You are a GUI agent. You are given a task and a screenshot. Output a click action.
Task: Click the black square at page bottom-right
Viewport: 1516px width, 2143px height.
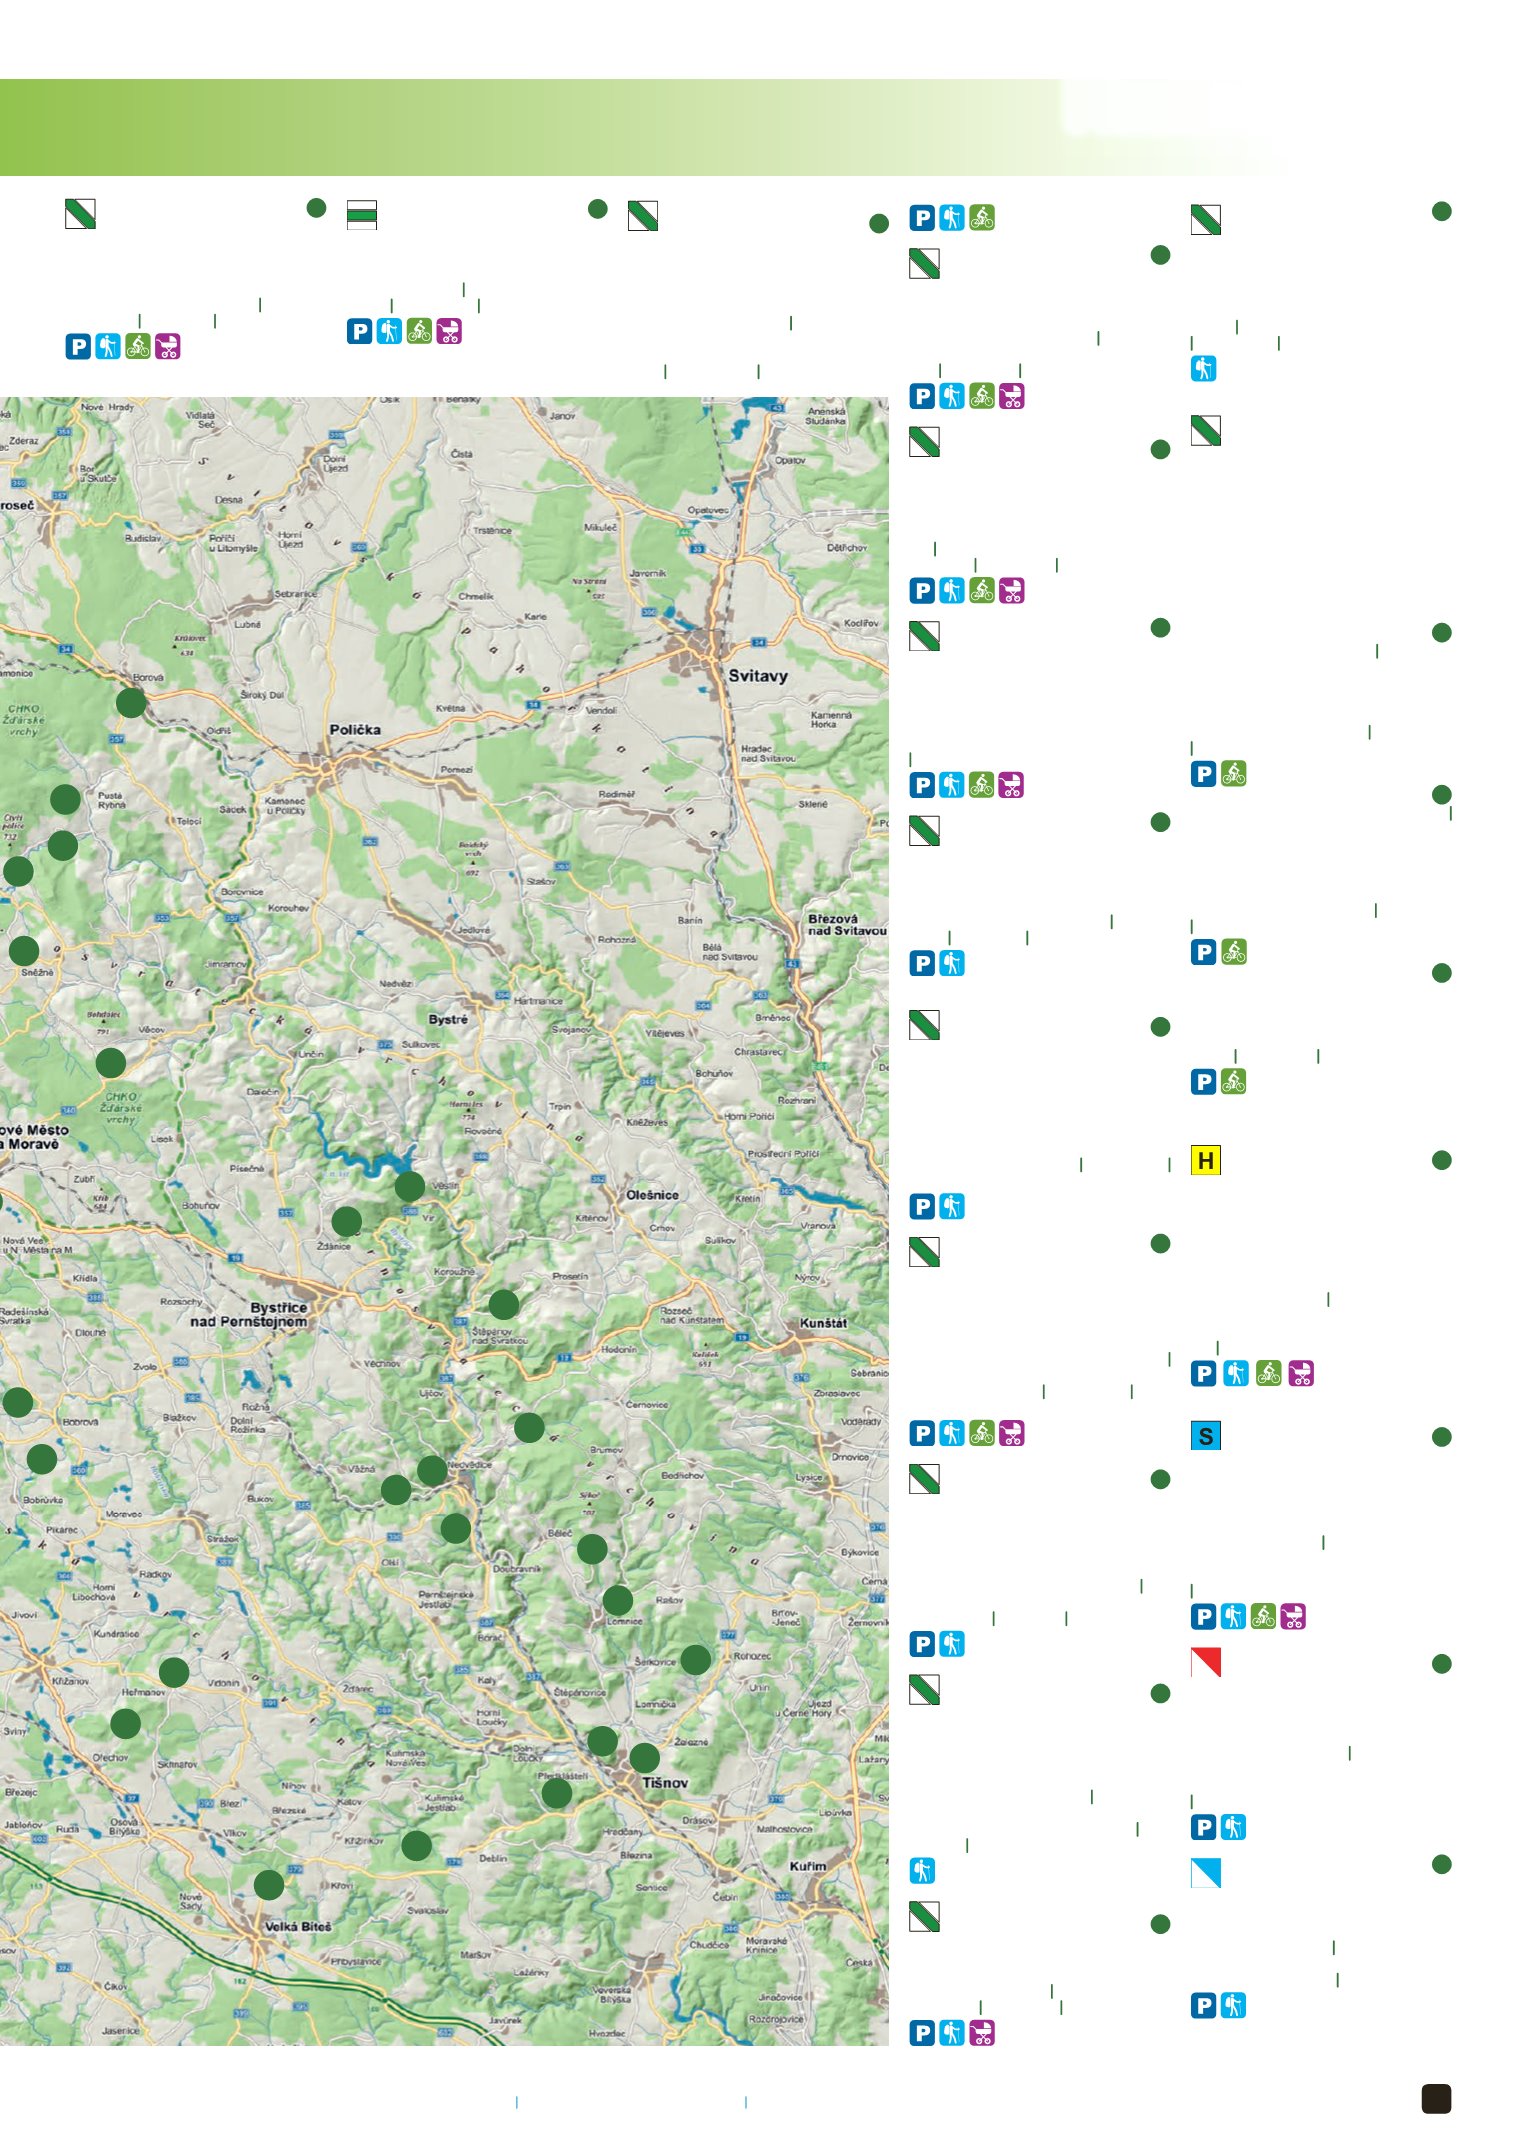point(1436,2098)
